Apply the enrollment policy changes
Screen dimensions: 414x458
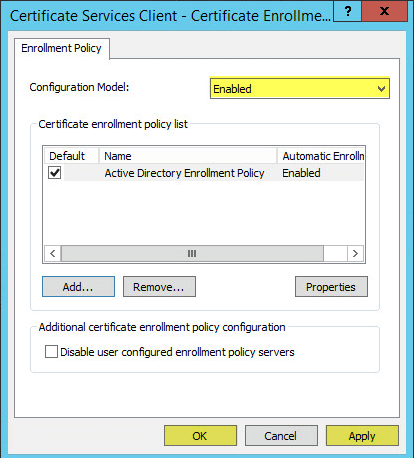(x=362, y=436)
